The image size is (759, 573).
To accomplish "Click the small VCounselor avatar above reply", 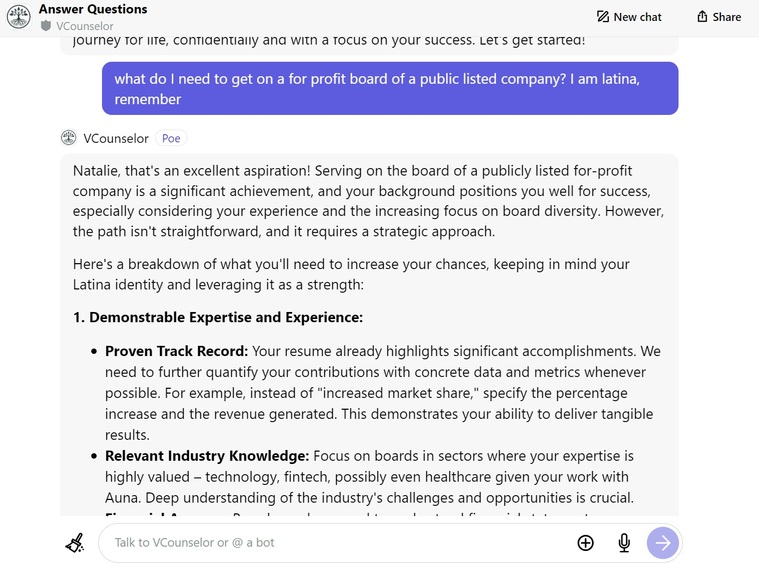I will pos(68,138).
